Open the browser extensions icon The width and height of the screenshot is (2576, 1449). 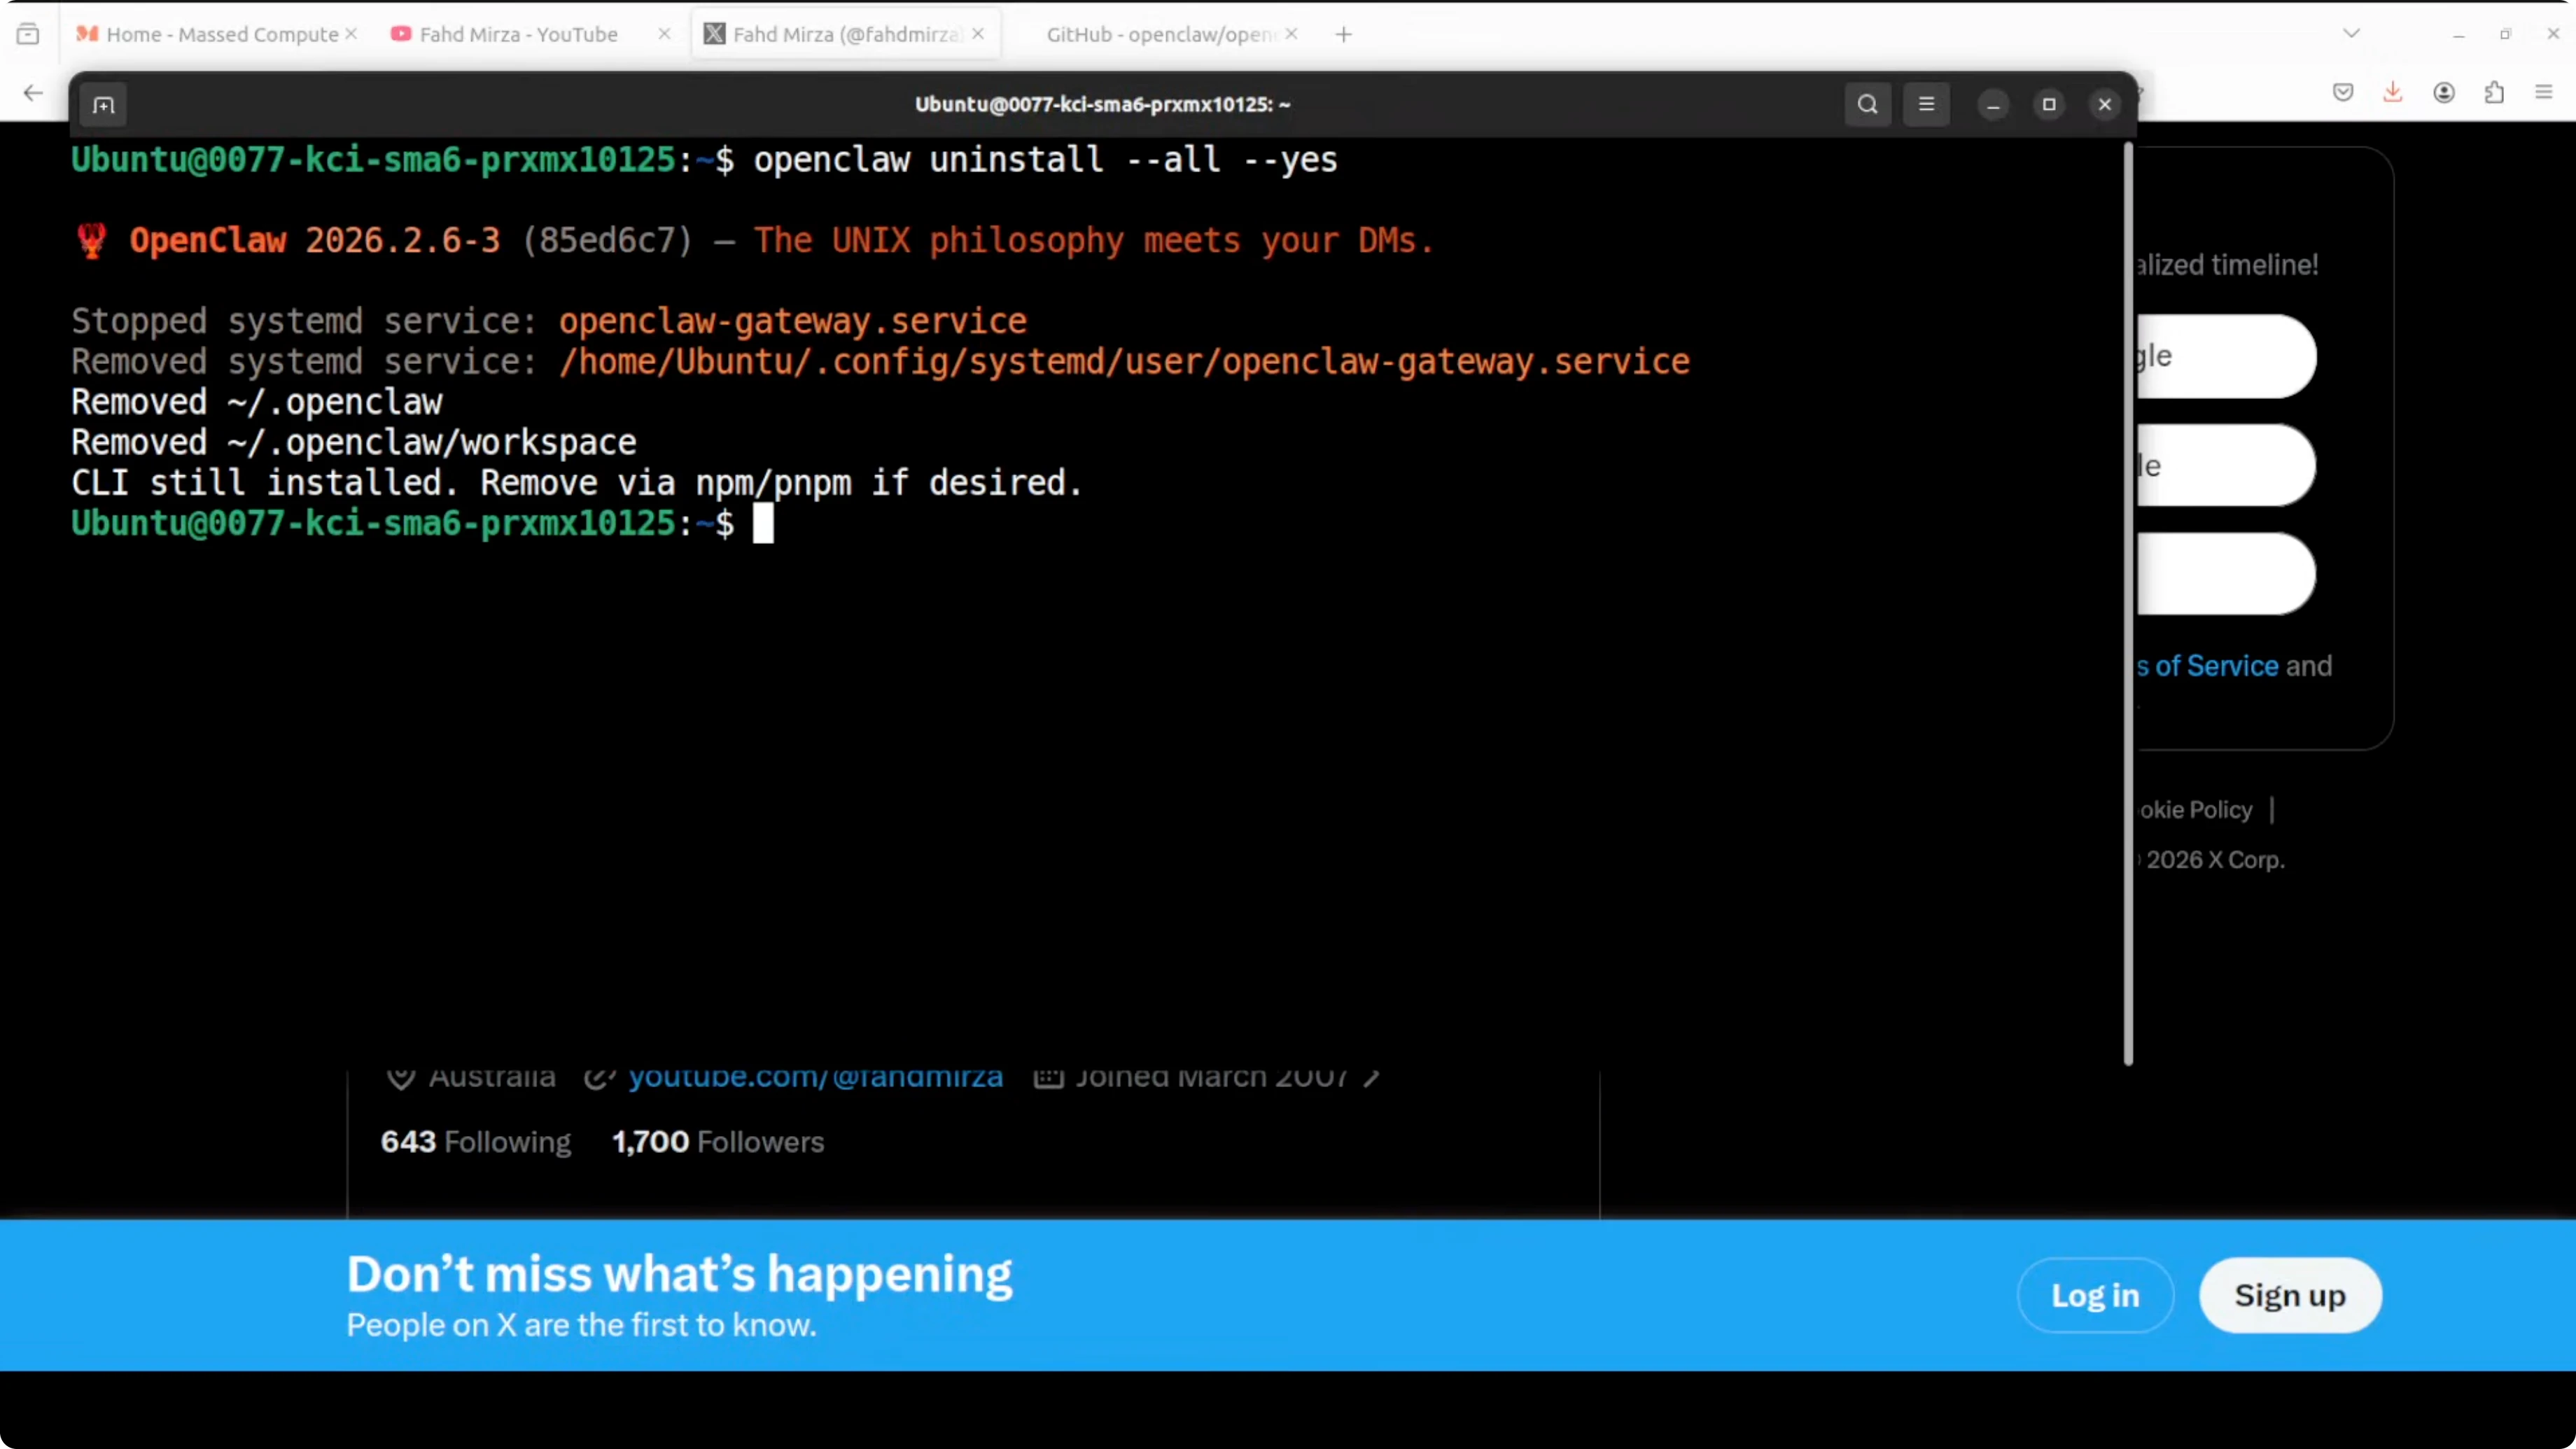(2494, 93)
